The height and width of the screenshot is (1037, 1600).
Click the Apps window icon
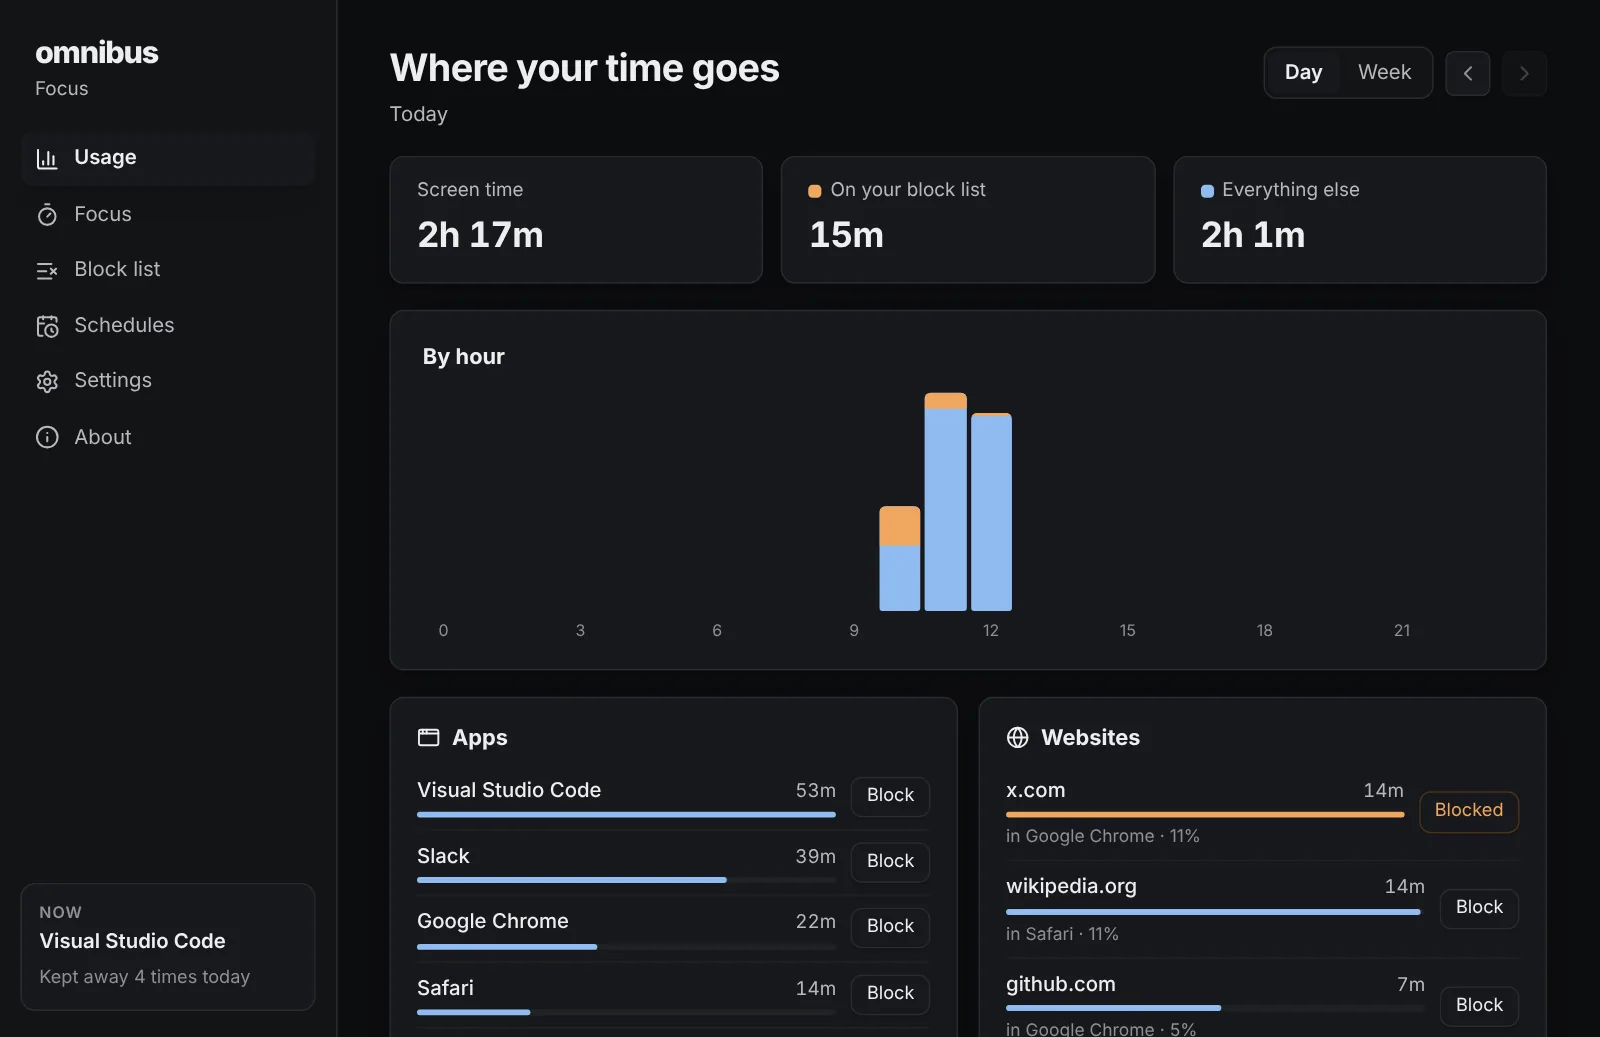(x=429, y=738)
